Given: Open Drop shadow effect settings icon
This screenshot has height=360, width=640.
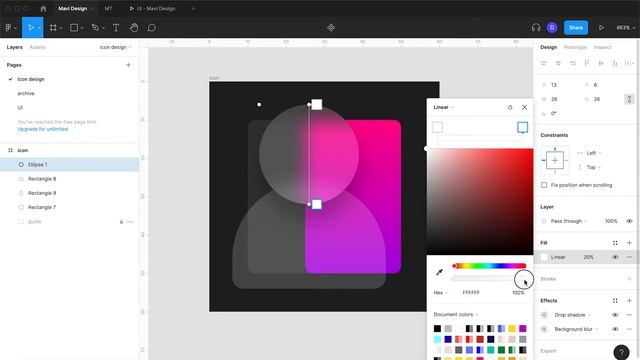Looking at the screenshot, I should click(544, 315).
